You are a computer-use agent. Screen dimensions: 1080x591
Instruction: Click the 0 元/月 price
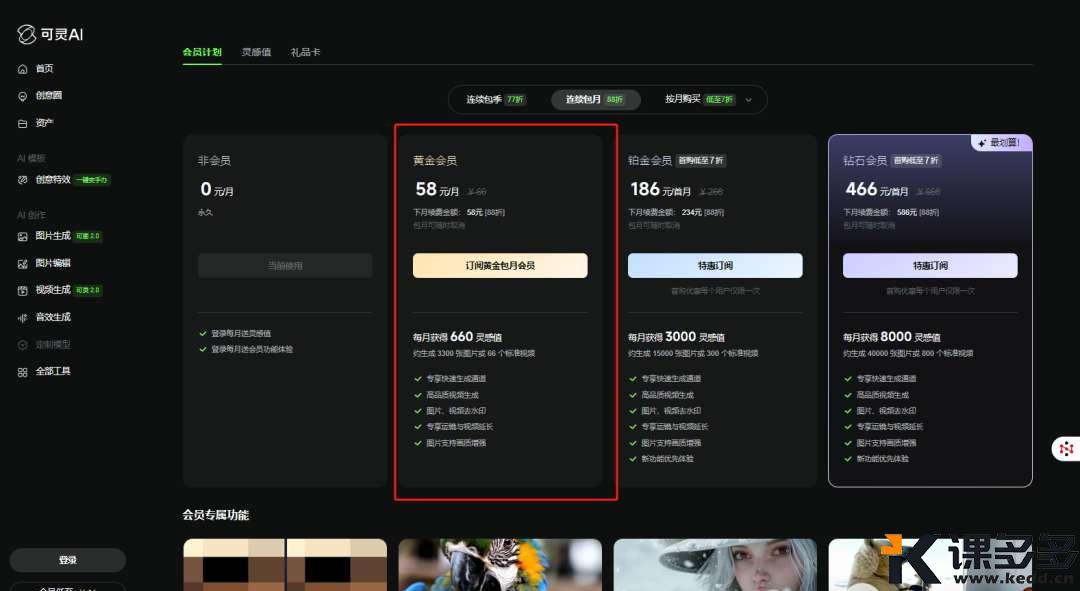(x=217, y=189)
